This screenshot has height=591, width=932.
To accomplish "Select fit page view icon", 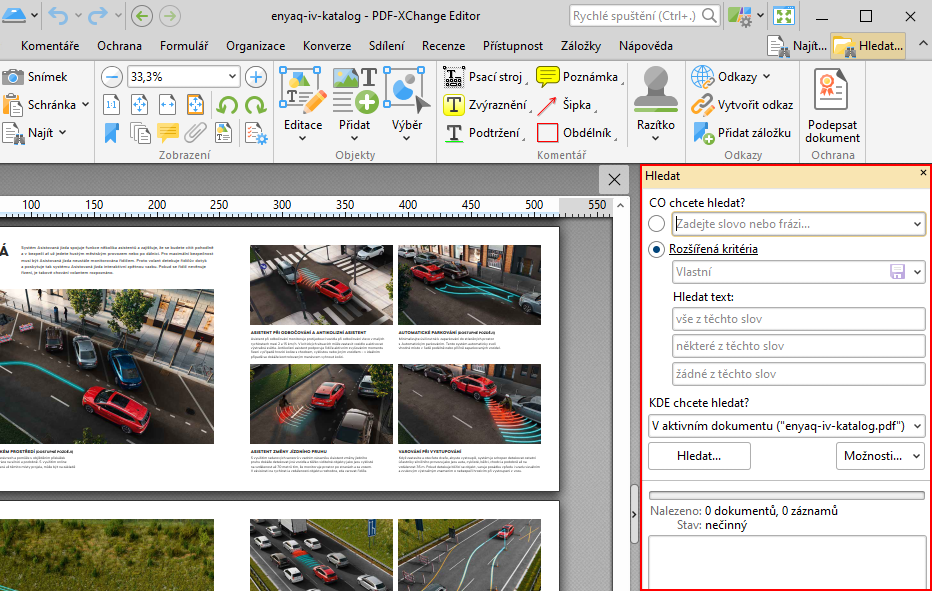I will click(139, 105).
